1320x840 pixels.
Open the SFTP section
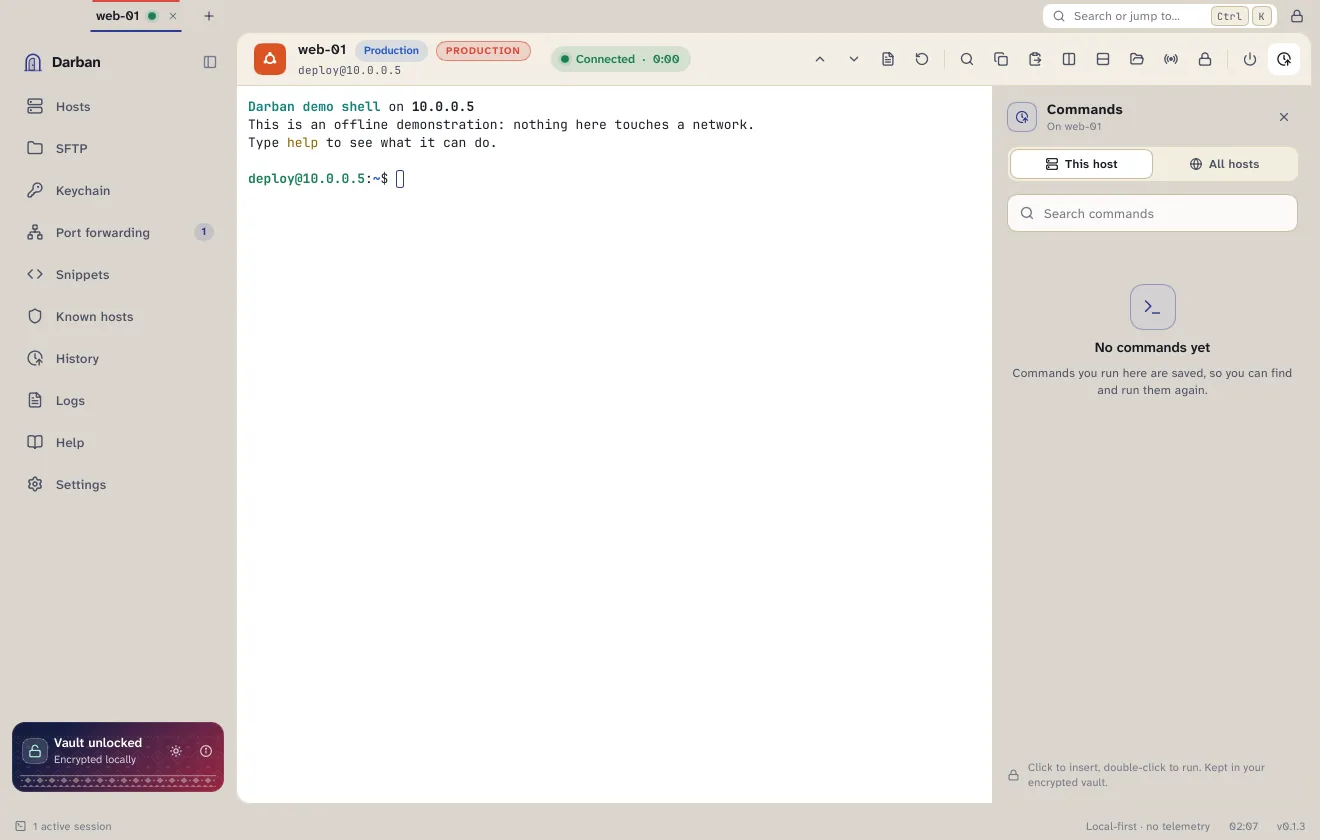pos(119,148)
